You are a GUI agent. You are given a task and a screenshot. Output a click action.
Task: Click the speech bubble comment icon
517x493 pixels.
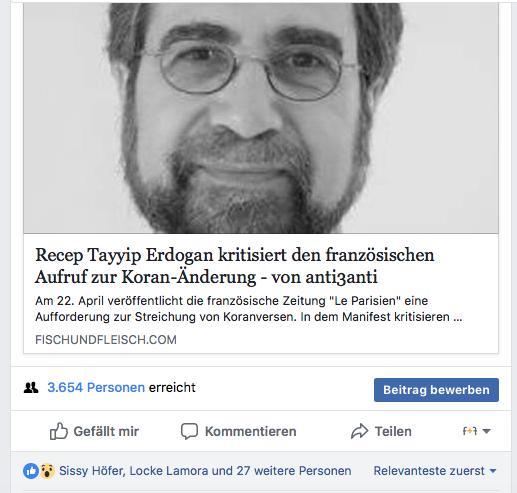[189, 431]
